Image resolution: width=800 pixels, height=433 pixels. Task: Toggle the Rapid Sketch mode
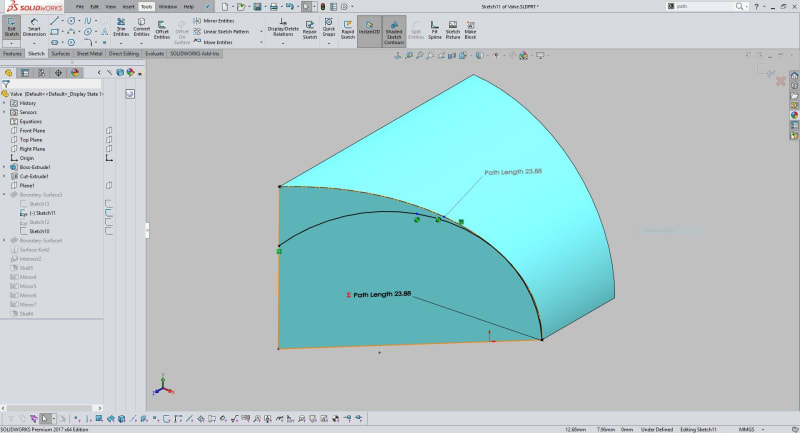coord(348,30)
